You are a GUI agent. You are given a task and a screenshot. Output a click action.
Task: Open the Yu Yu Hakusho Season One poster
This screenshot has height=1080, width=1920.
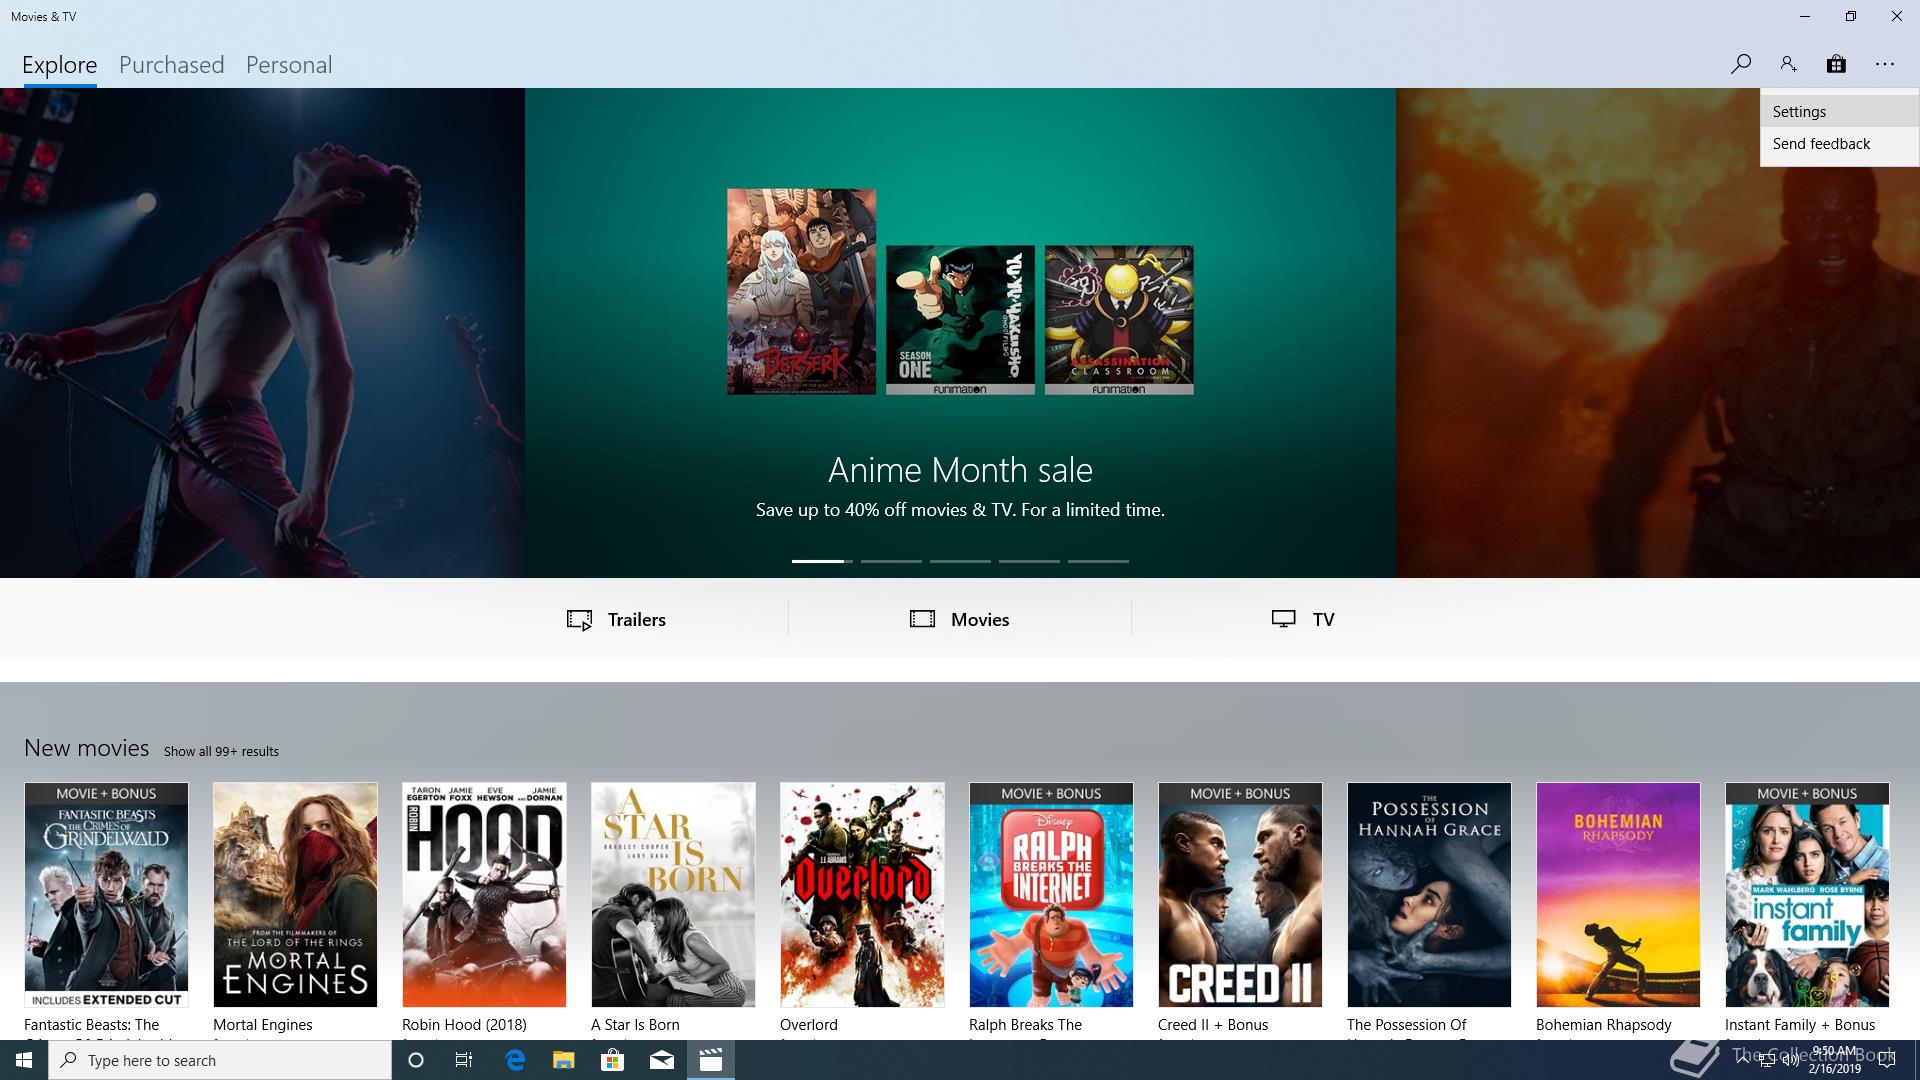(960, 320)
